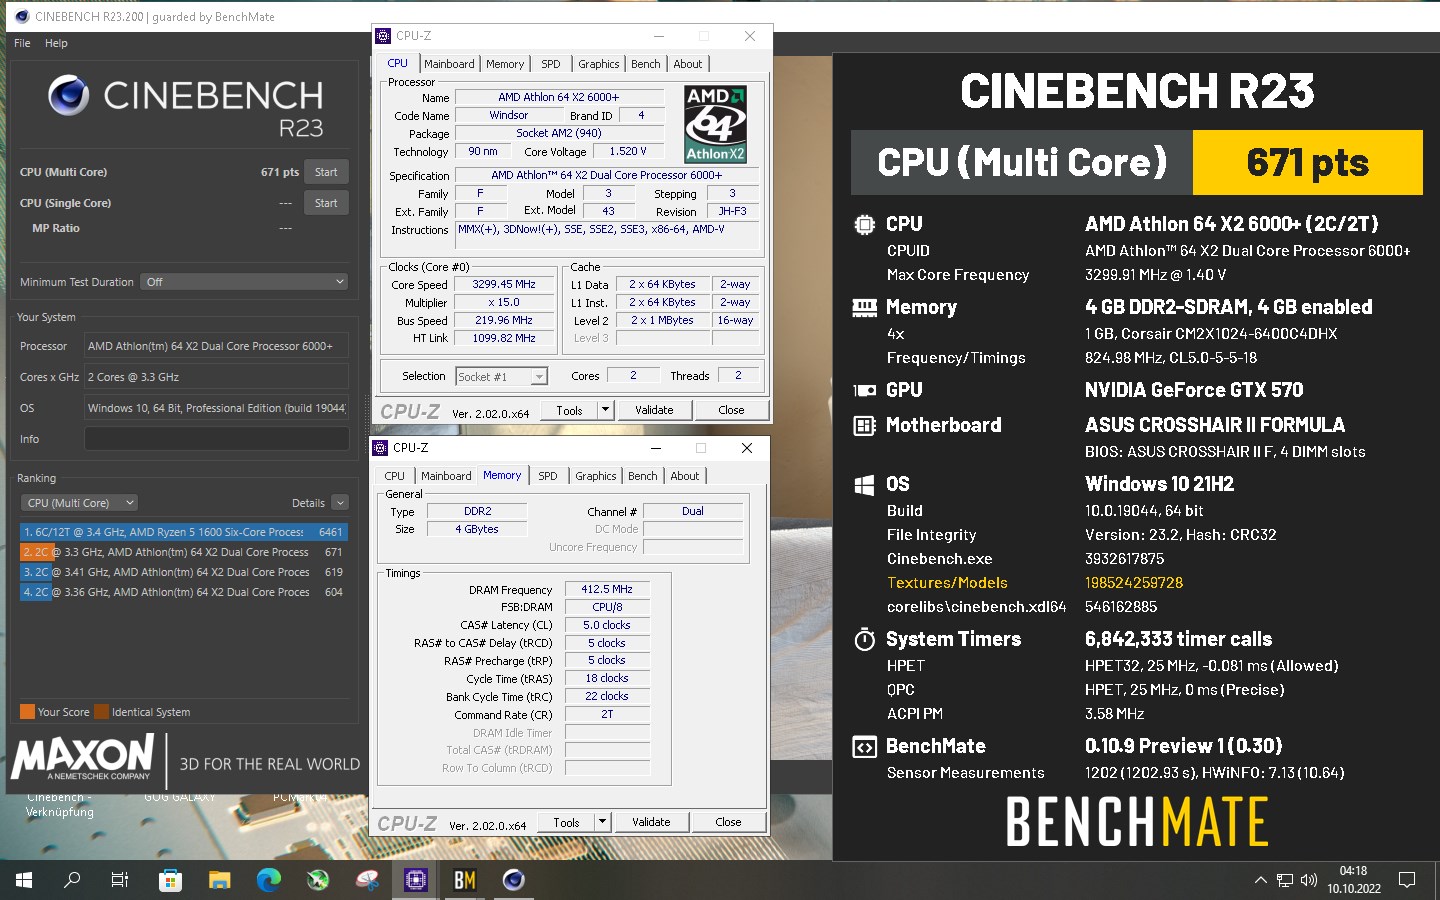This screenshot has height=900, width=1440.
Task: Start the CPU Multi Core test
Action: click(326, 172)
